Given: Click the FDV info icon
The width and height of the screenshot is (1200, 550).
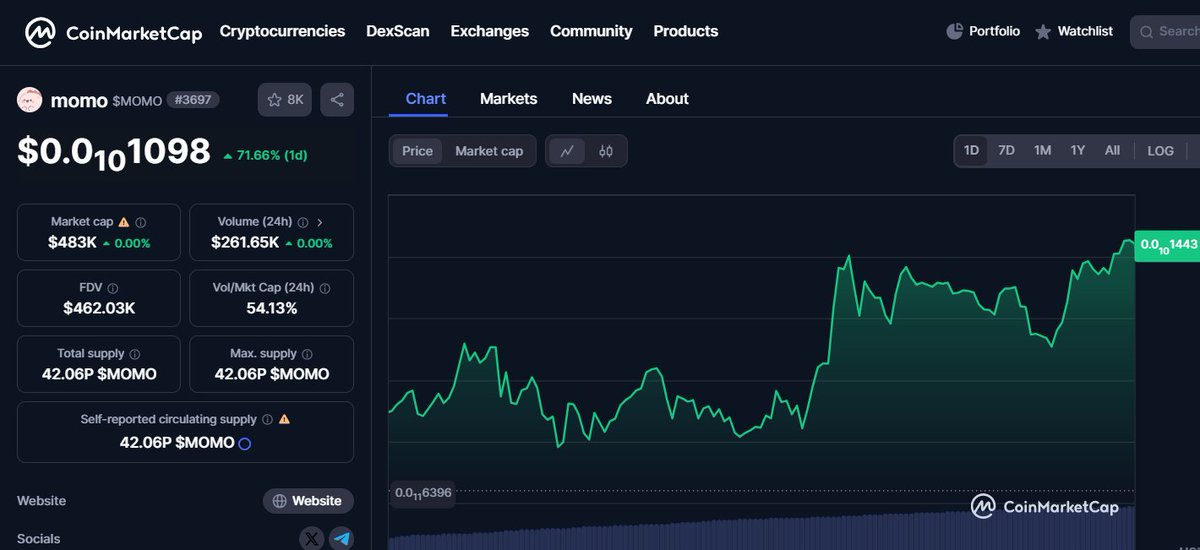Looking at the screenshot, I should tap(112, 288).
